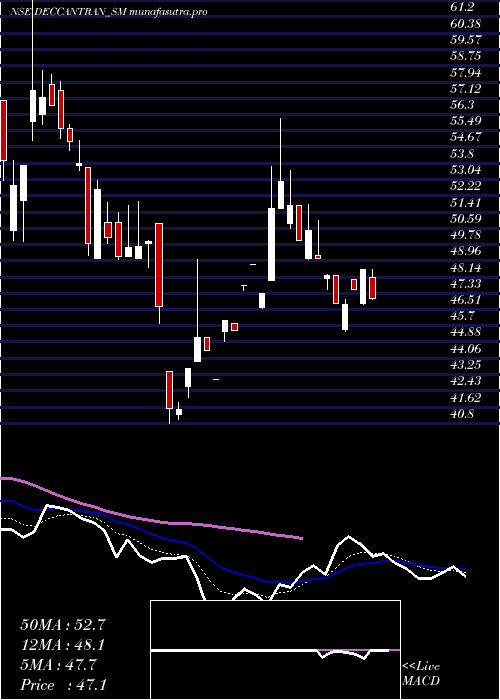Select the 42.43 price axis label

click(466, 381)
